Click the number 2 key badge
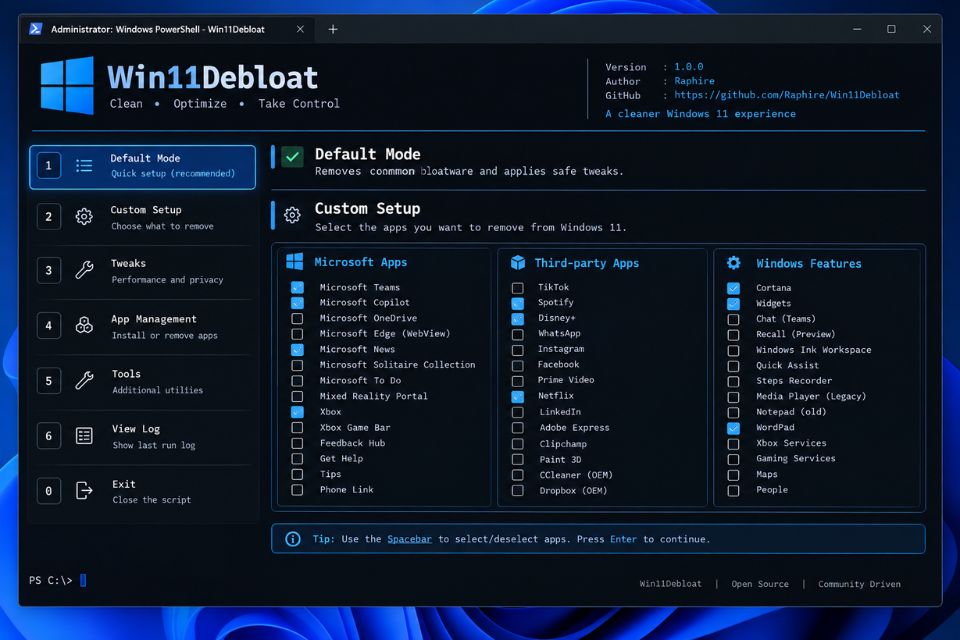This screenshot has width=960, height=640. [48, 217]
